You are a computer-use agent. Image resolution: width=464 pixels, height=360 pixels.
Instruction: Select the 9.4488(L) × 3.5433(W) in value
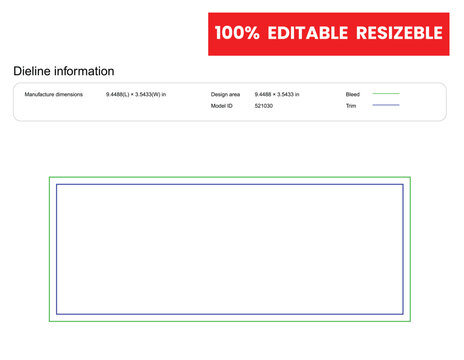click(x=136, y=94)
